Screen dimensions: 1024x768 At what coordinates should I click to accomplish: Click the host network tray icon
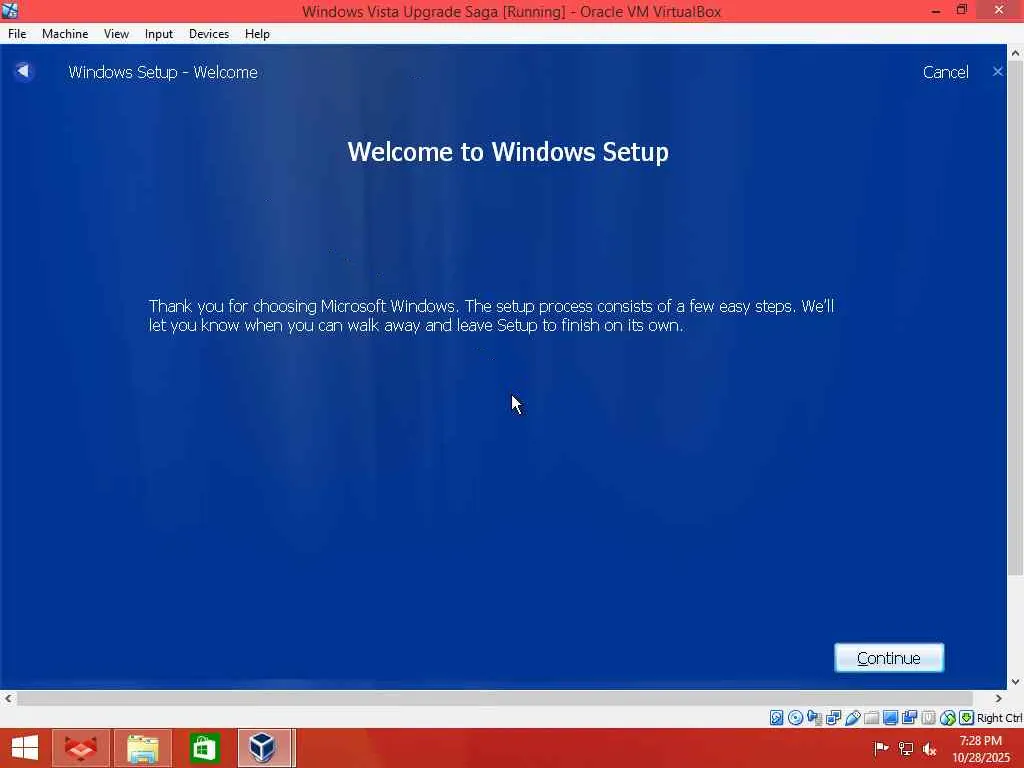pyautogui.click(x=905, y=748)
